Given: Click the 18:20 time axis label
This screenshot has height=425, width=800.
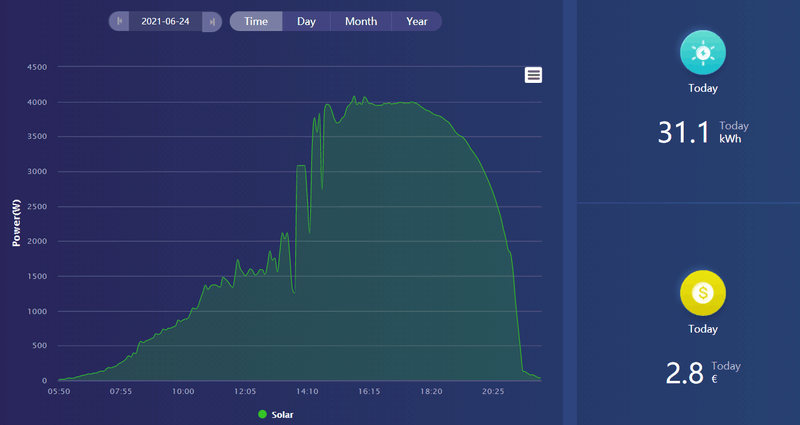Looking at the screenshot, I should click(431, 391).
